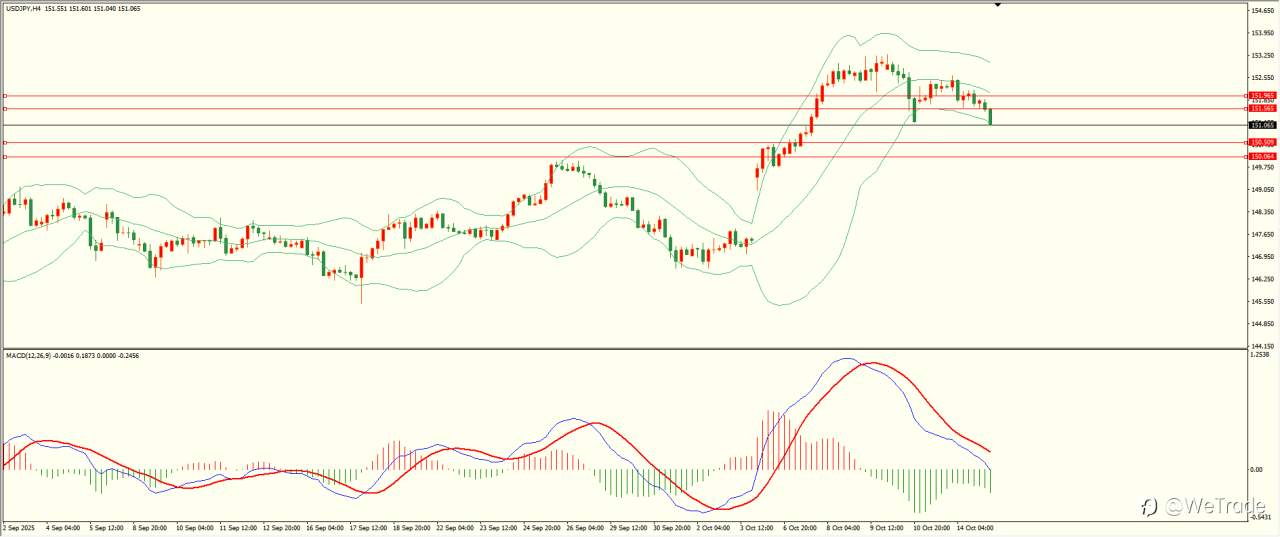Viewport: 1280px width, 537px height.
Task: Click the 1.2538 MACD scale value
Action: point(1260,355)
